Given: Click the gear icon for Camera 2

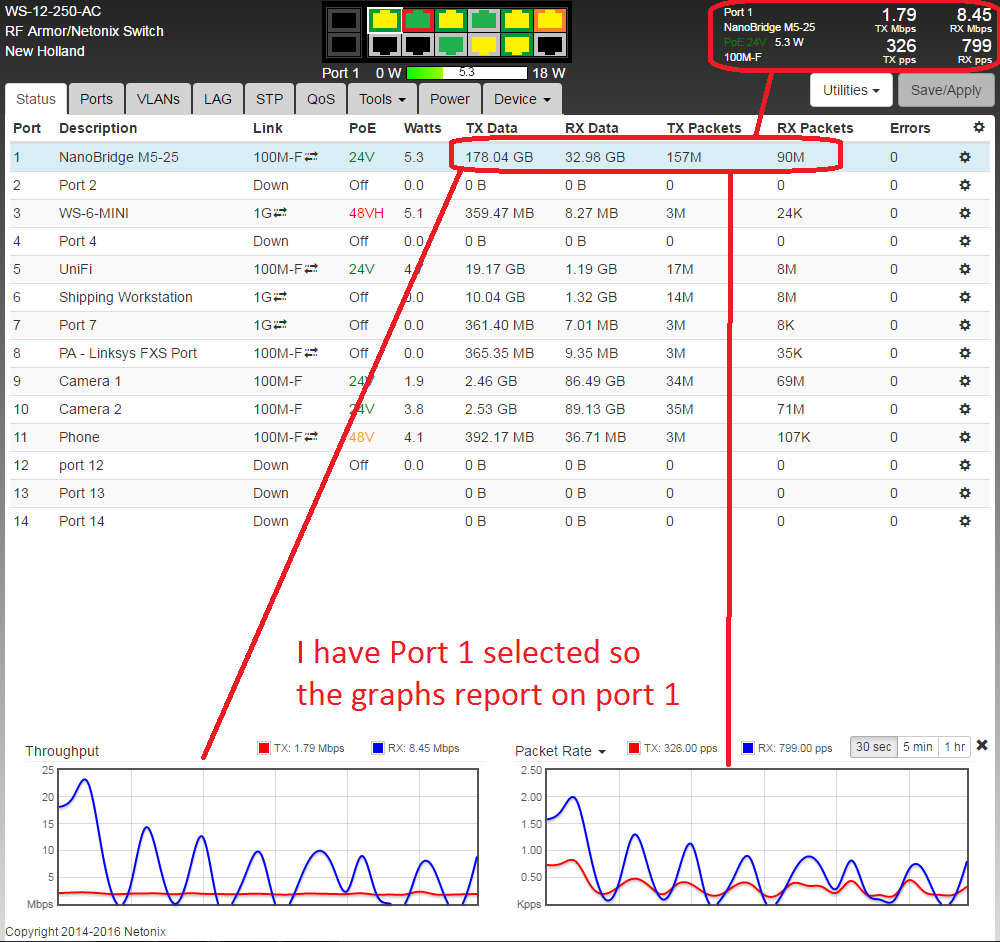Looking at the screenshot, I should click(x=964, y=409).
